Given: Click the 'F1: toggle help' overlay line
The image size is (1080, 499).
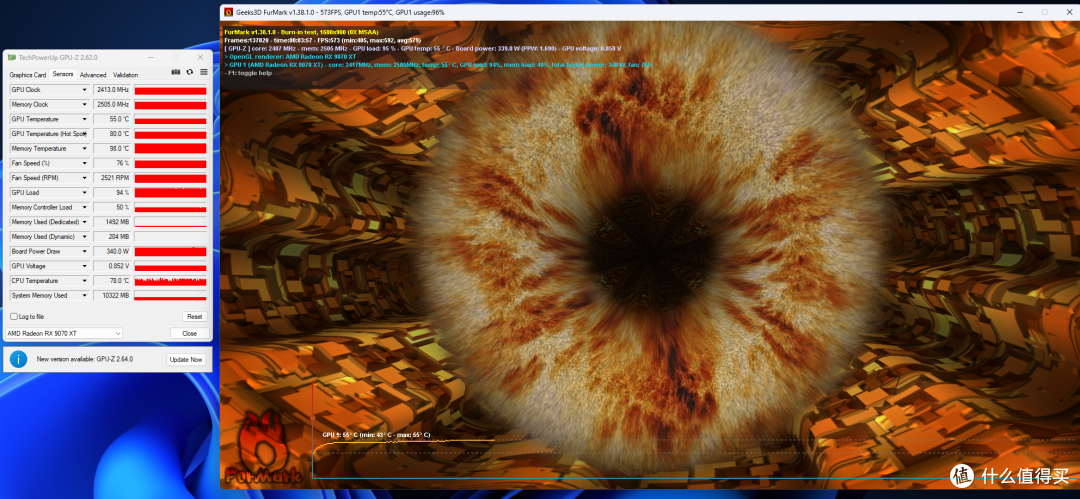Looking at the screenshot, I should (x=249, y=72).
